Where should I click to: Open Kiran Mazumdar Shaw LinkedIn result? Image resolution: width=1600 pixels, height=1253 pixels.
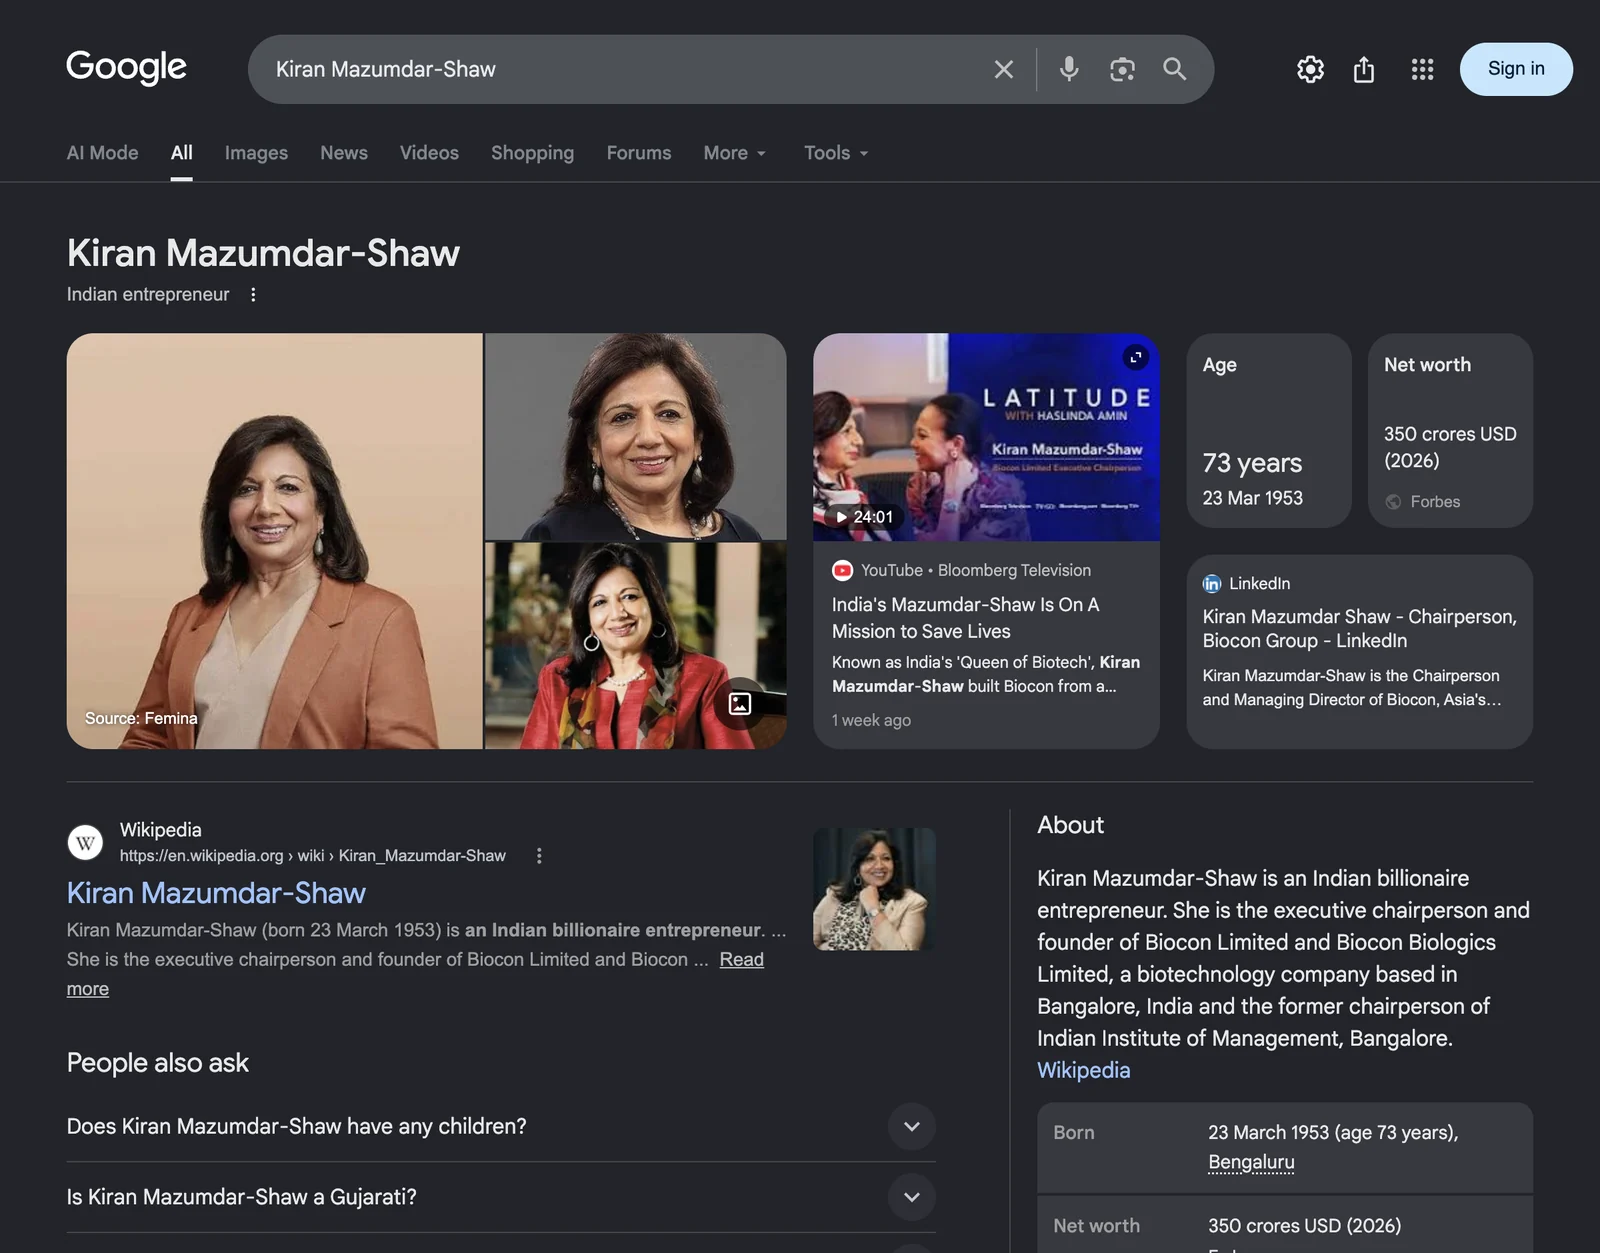(x=1359, y=628)
